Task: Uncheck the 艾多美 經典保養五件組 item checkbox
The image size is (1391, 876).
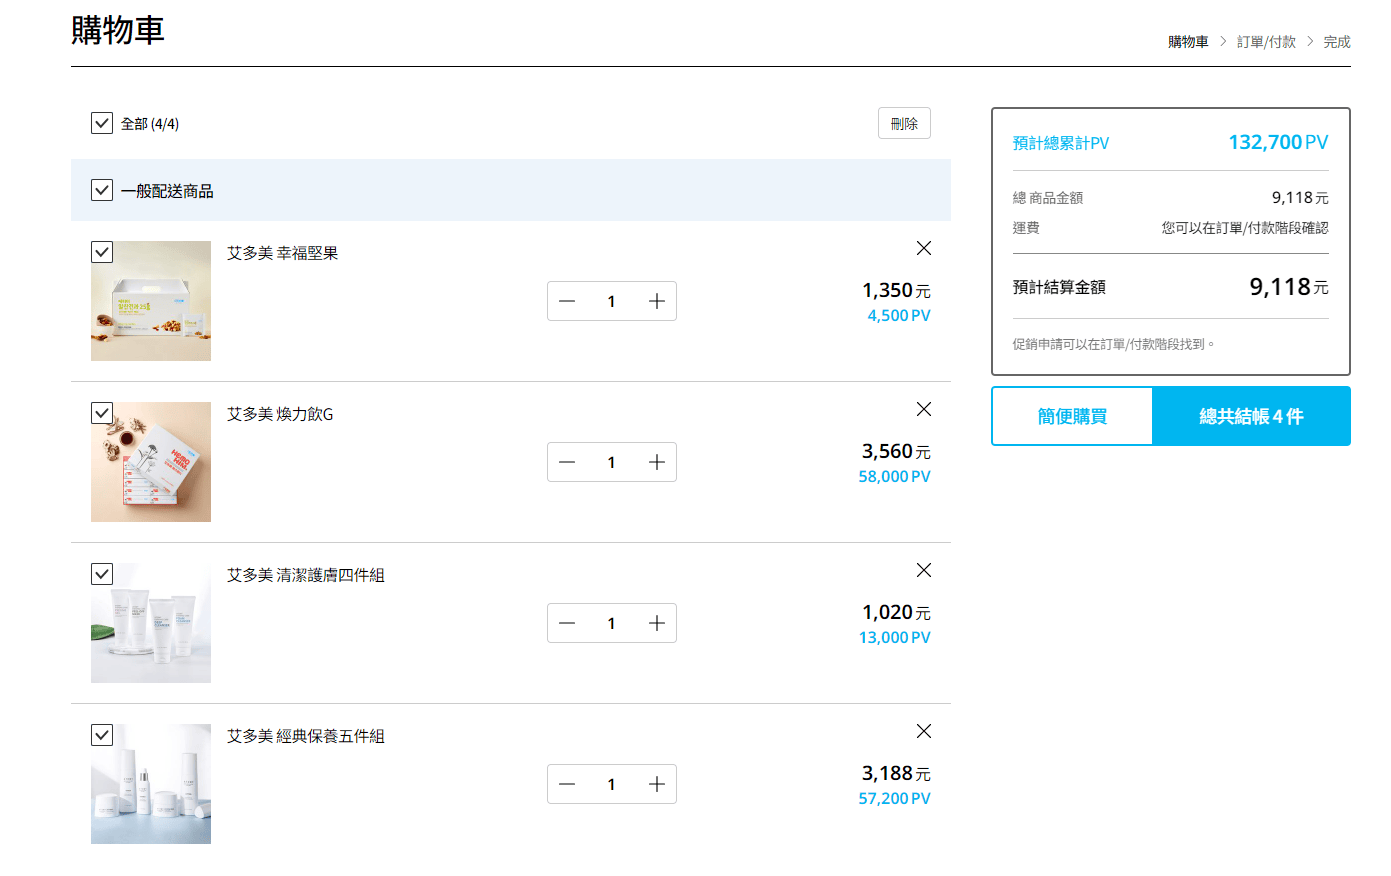Action: [102, 735]
